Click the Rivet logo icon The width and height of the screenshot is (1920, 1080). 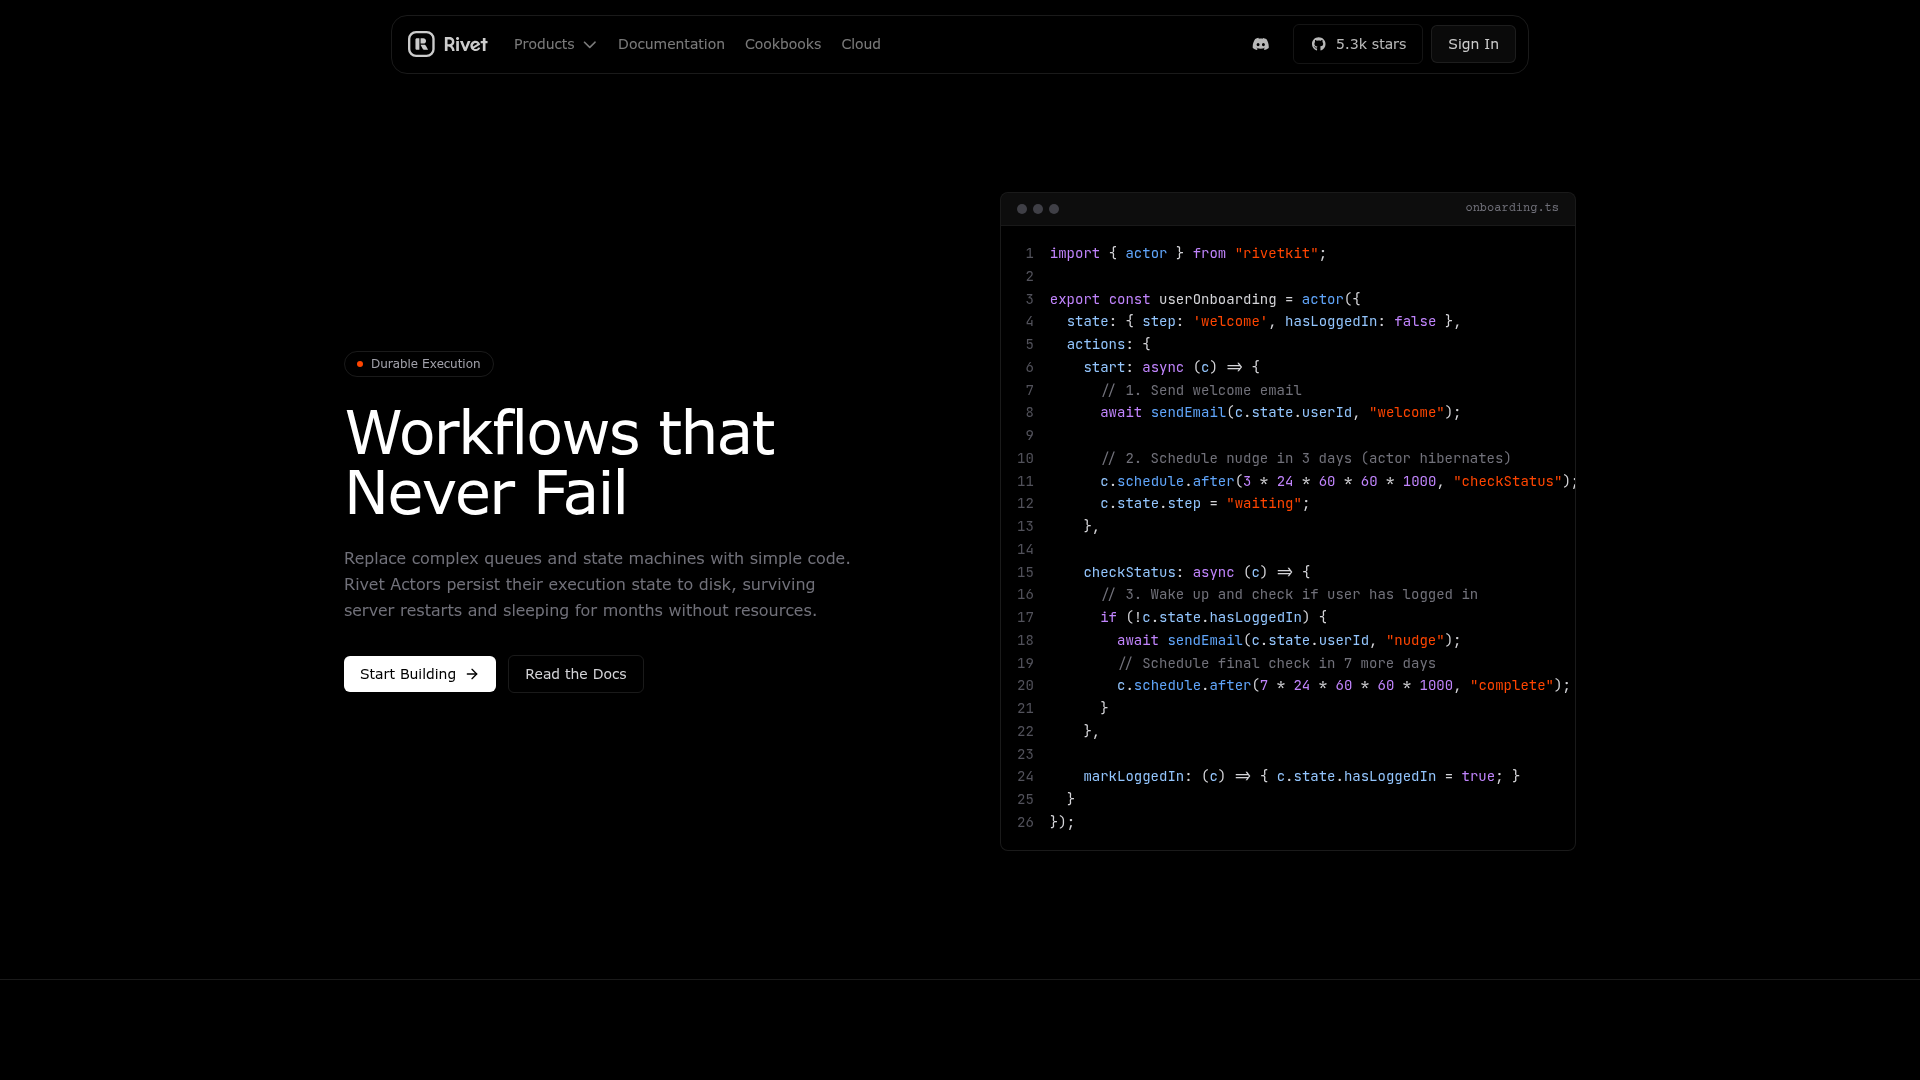[421, 44]
